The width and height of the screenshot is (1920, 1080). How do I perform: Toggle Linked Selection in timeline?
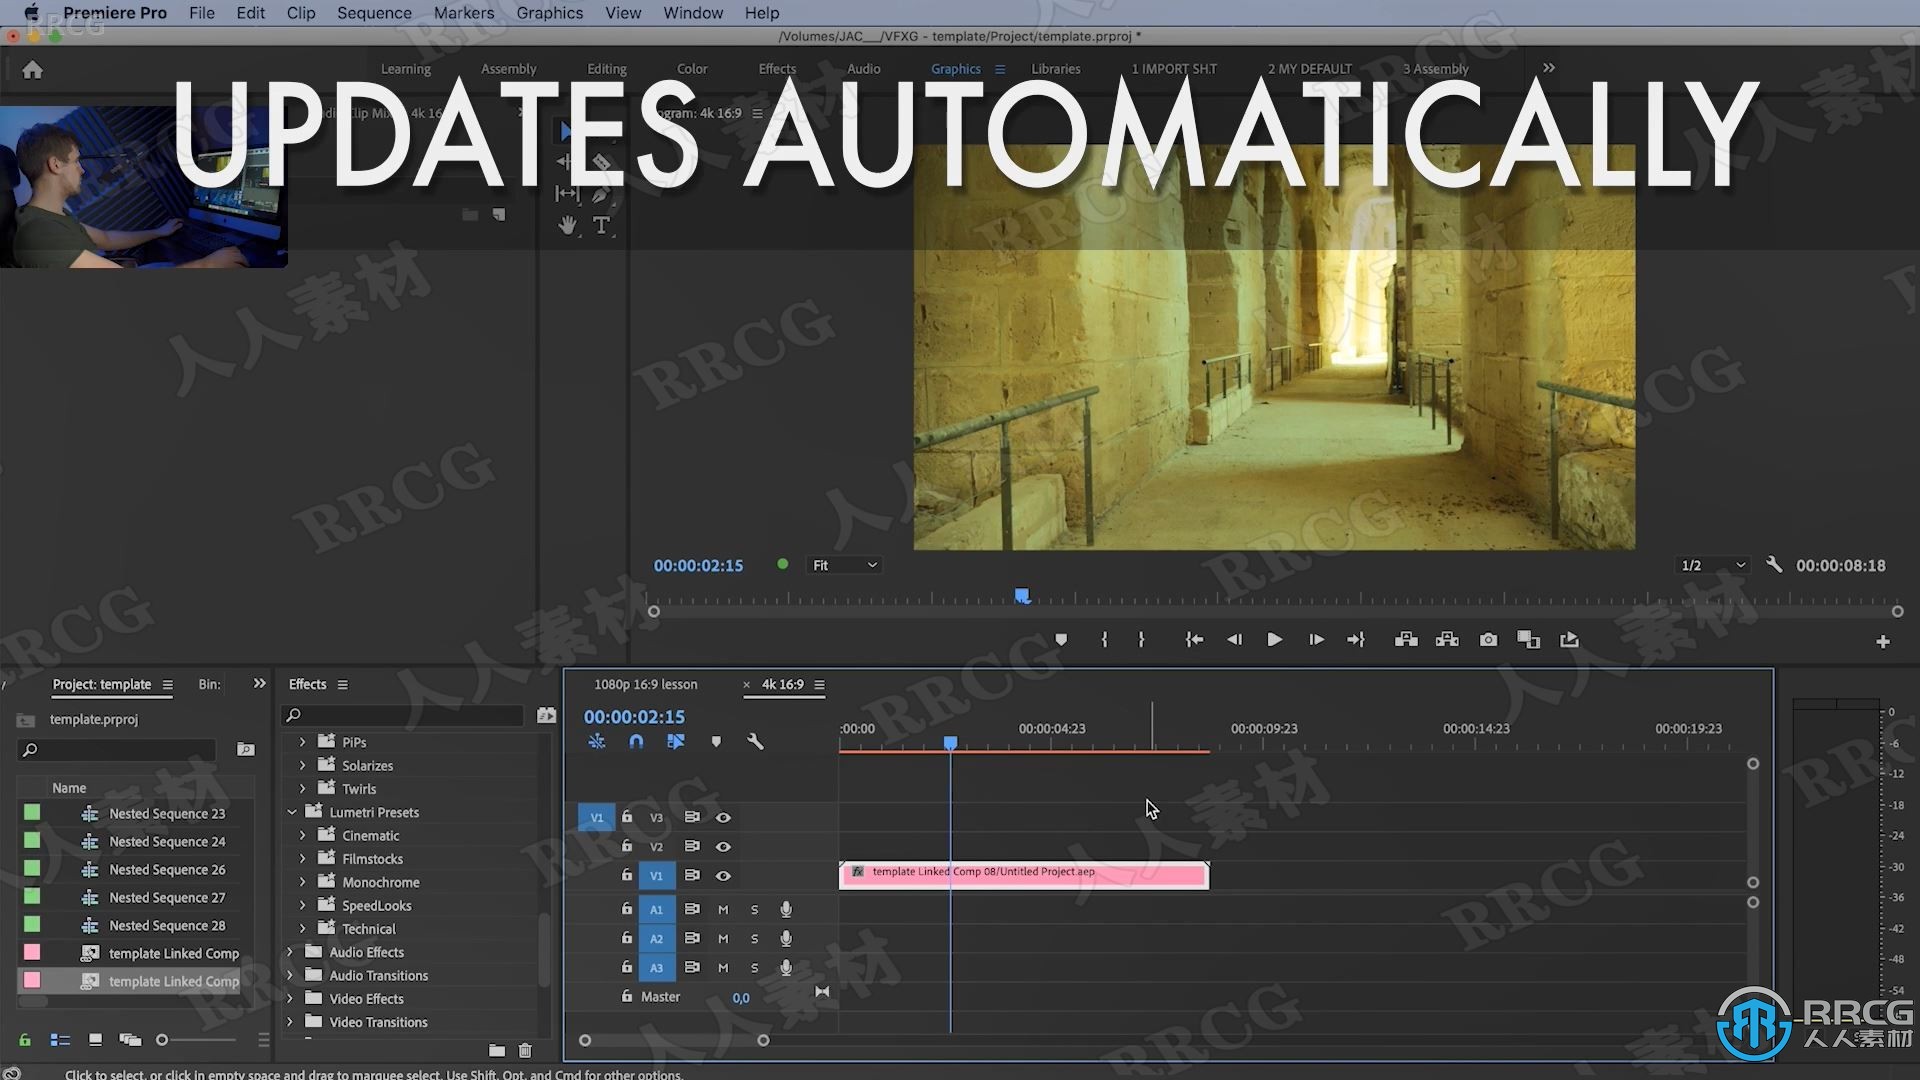coord(676,741)
